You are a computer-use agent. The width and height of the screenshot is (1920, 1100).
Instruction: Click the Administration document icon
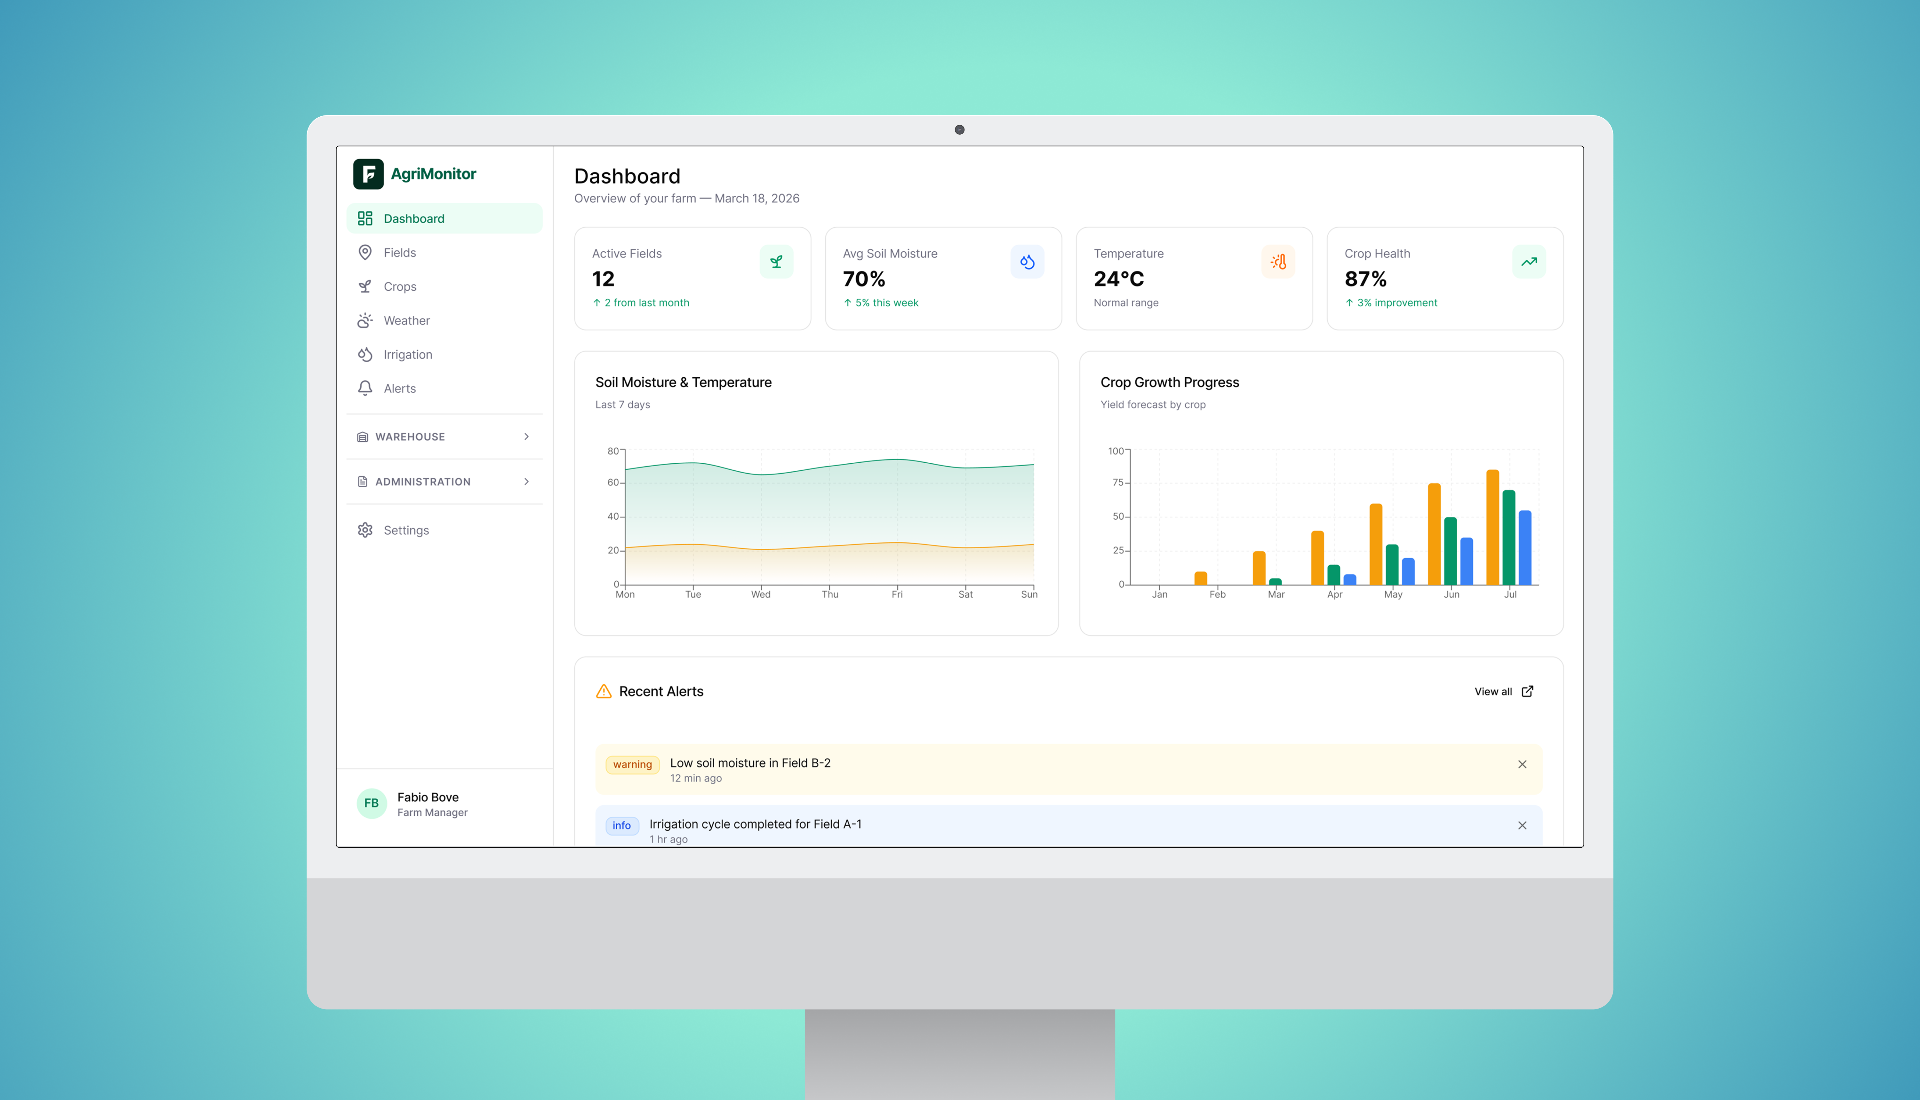363,482
